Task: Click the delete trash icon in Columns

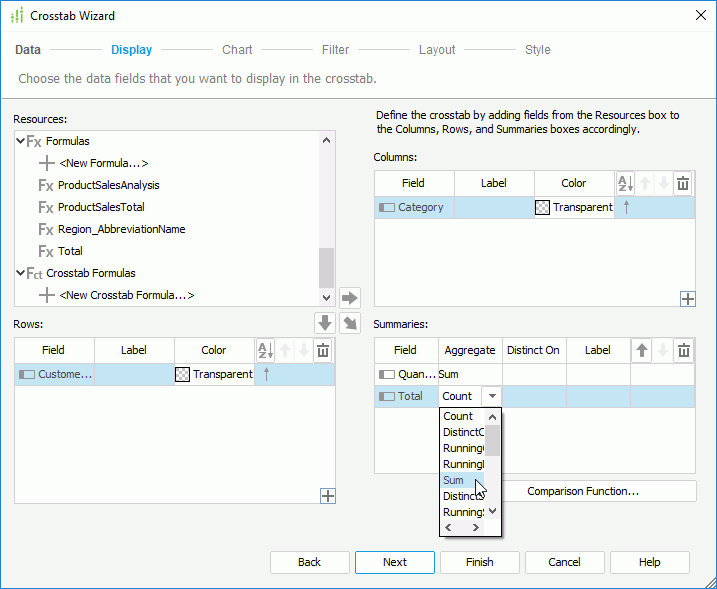Action: coord(683,183)
